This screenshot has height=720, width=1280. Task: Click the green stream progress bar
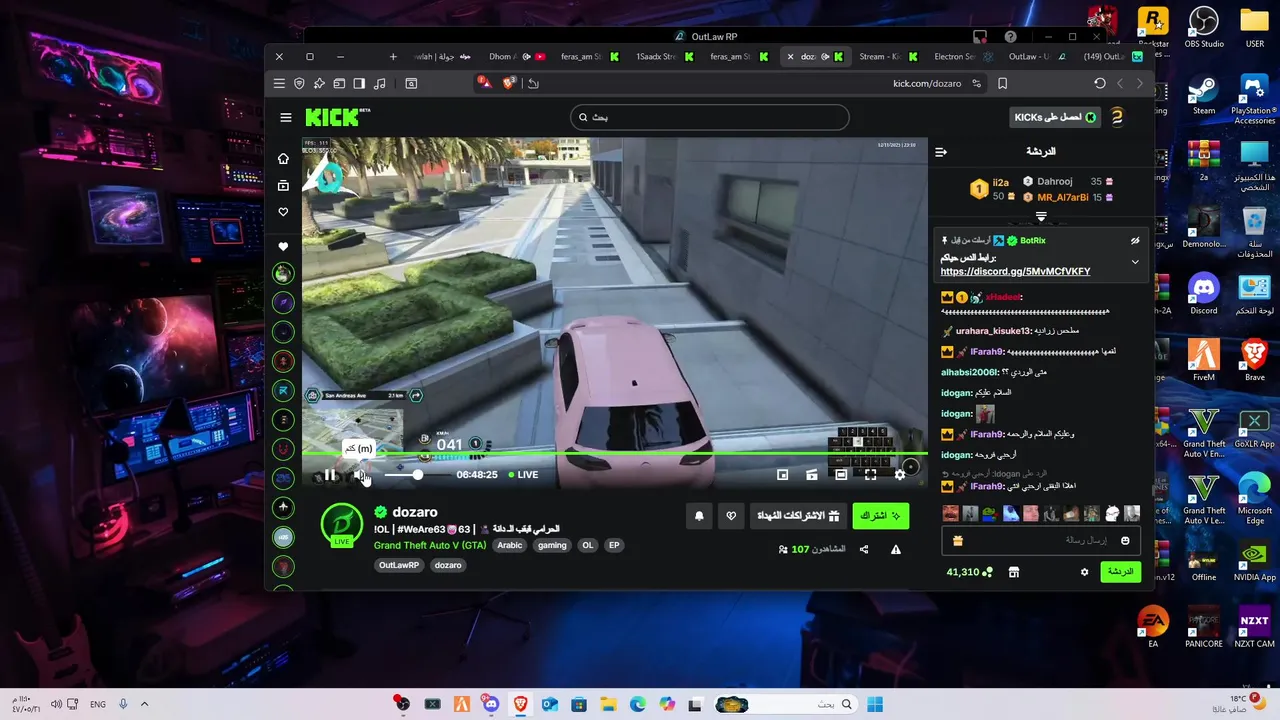614,454
